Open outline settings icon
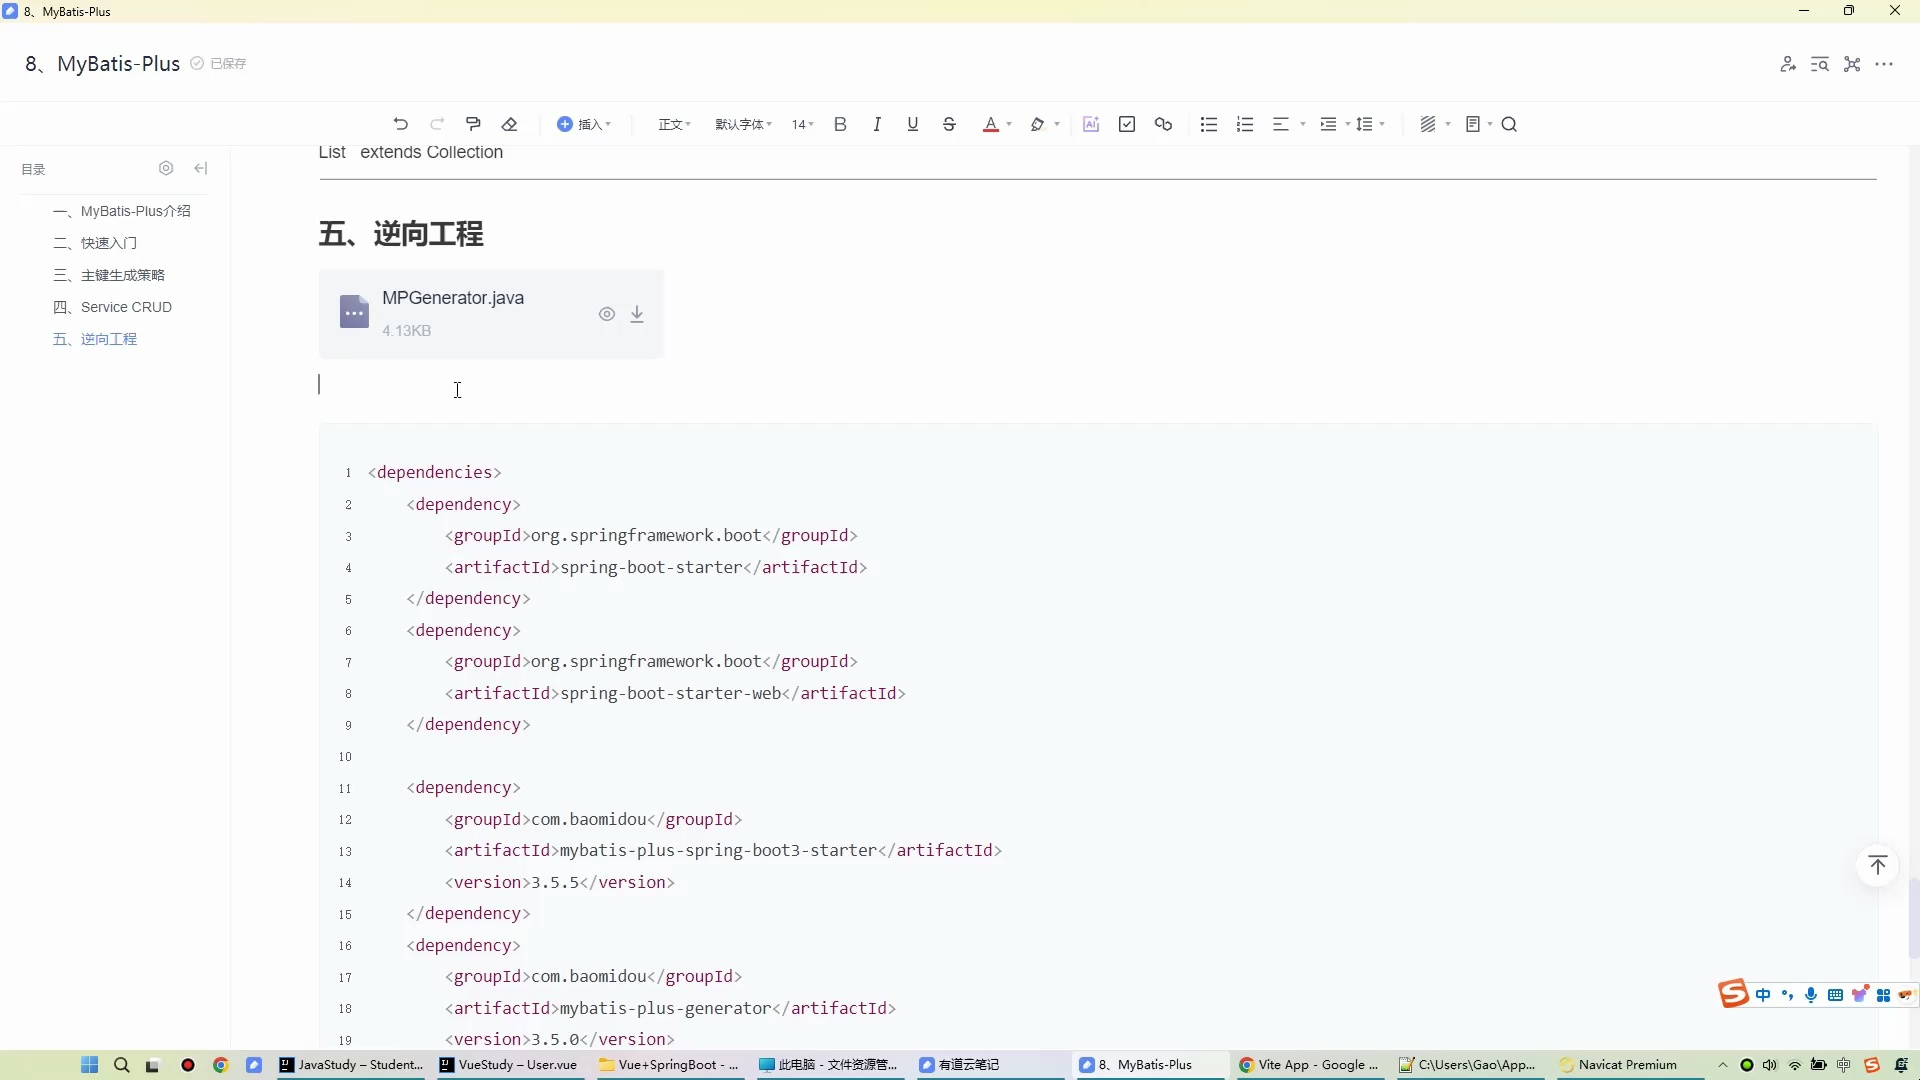Screen dimensions: 1920x1080 point(167,168)
